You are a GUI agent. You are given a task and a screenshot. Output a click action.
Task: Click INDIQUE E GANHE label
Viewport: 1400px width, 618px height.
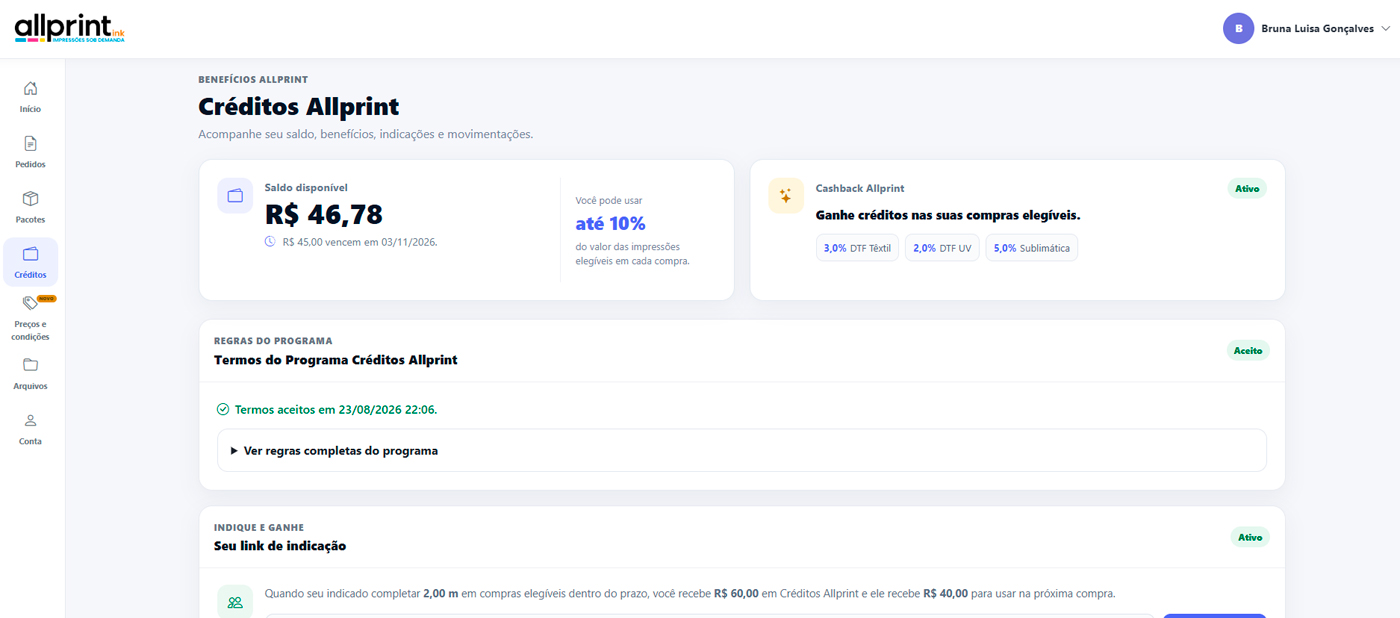(259, 528)
